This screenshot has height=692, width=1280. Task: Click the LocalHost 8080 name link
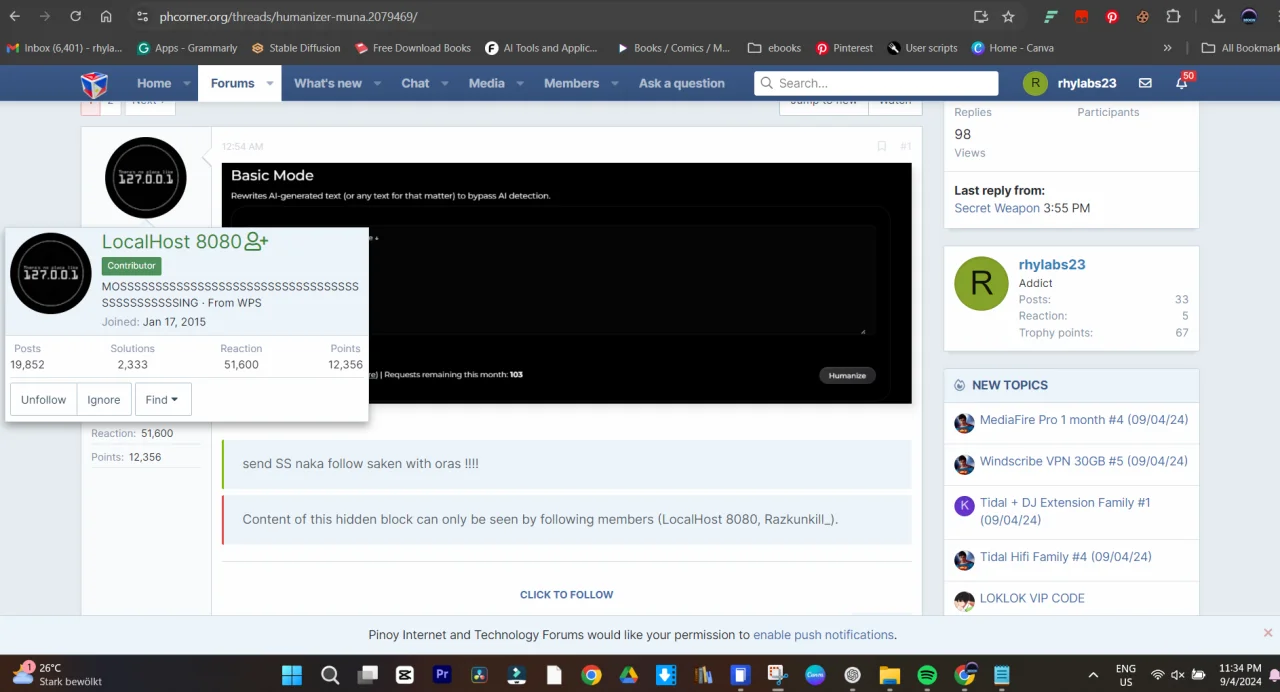[x=172, y=241]
